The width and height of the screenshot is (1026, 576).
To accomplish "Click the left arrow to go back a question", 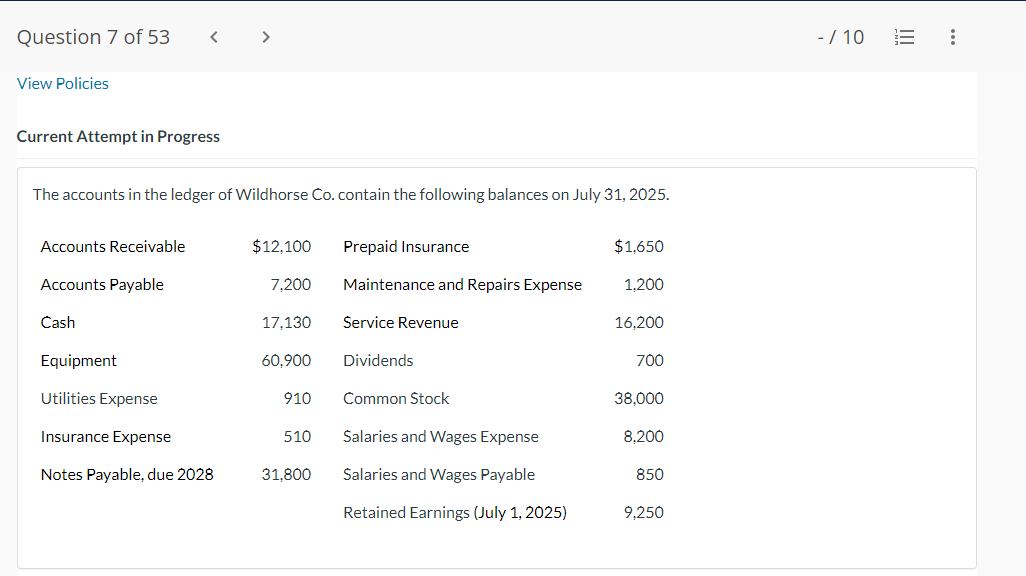I will (213, 36).
